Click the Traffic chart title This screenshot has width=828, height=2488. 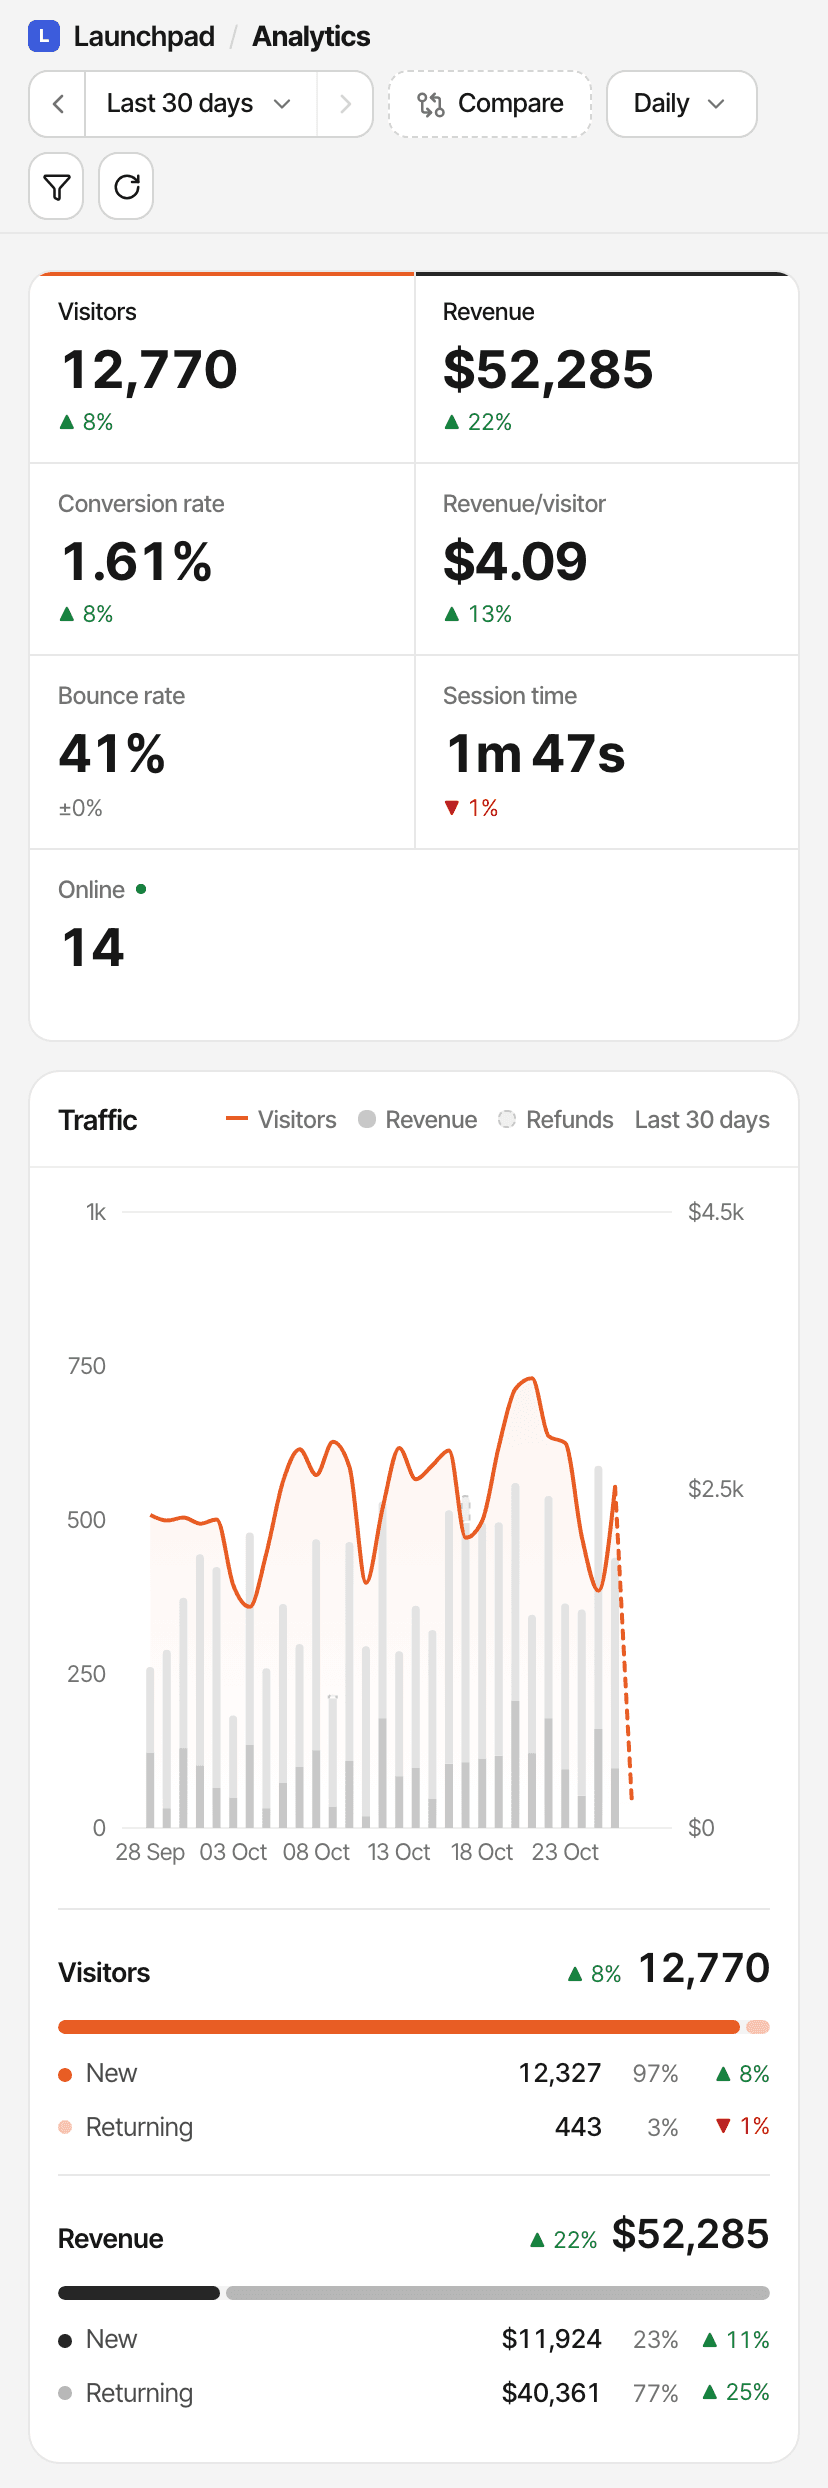(x=98, y=1120)
